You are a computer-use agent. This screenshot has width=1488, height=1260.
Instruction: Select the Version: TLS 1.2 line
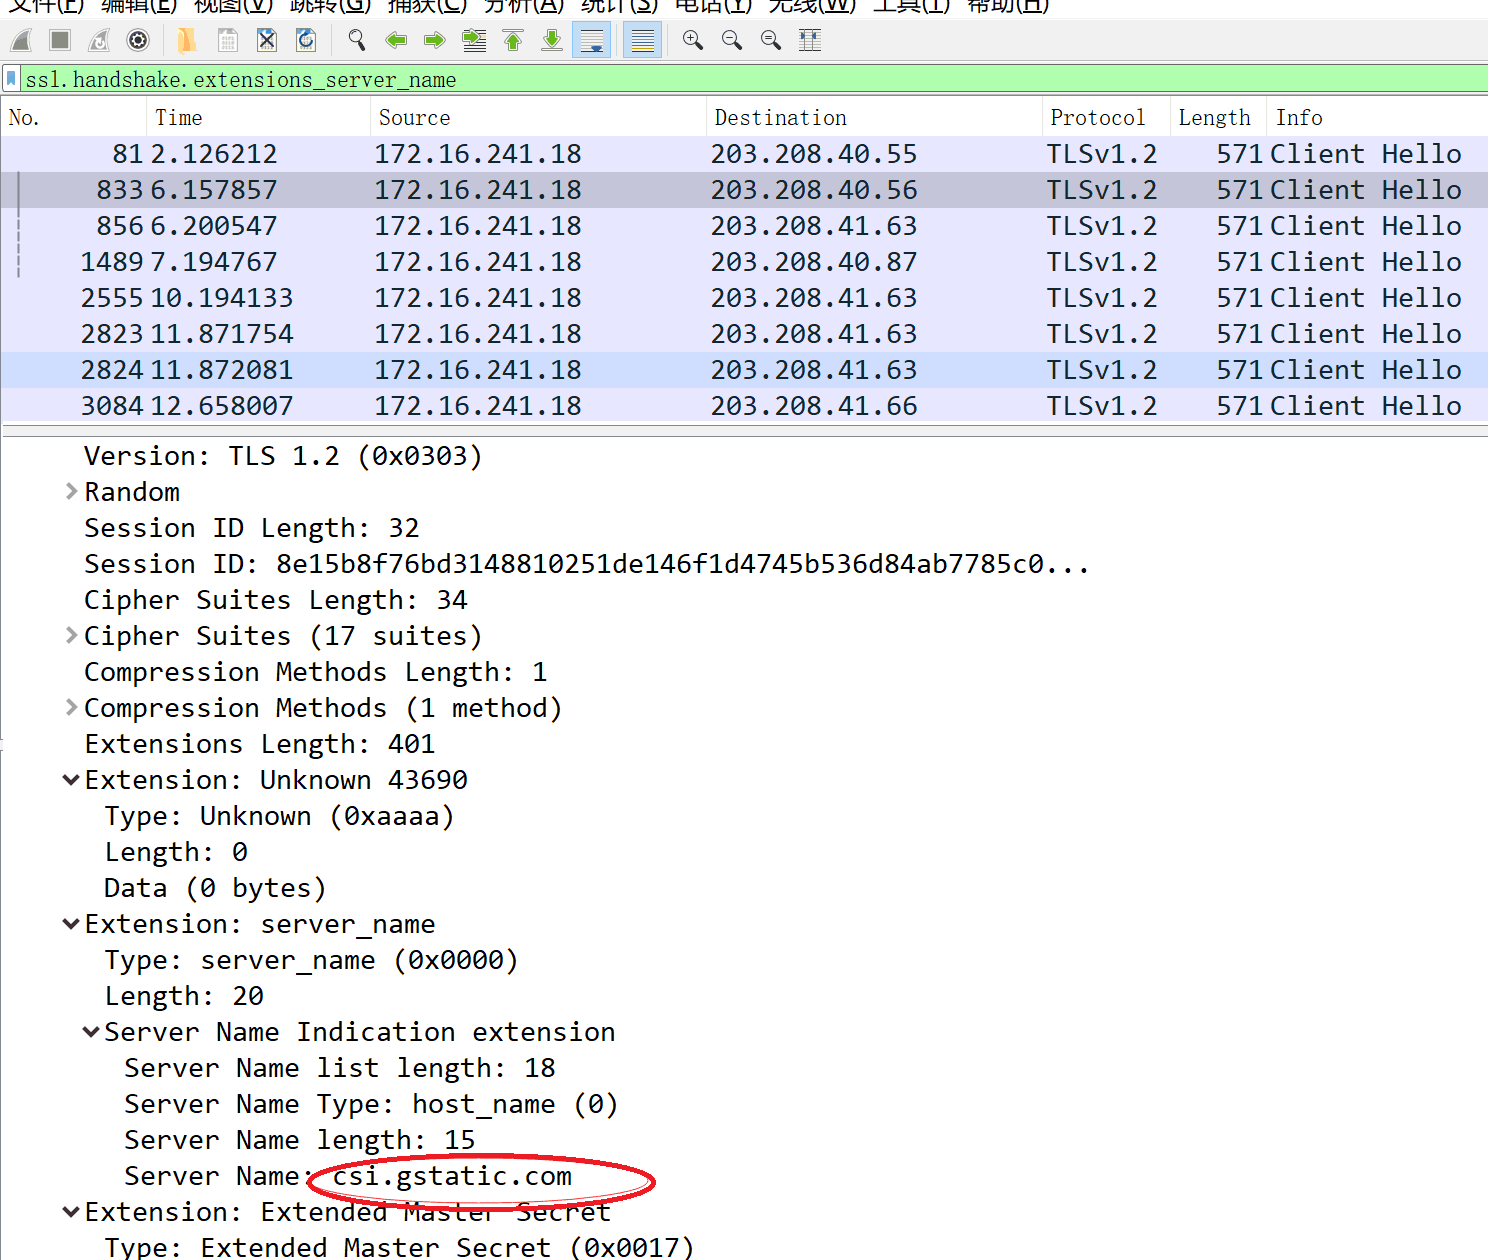pos(283,456)
